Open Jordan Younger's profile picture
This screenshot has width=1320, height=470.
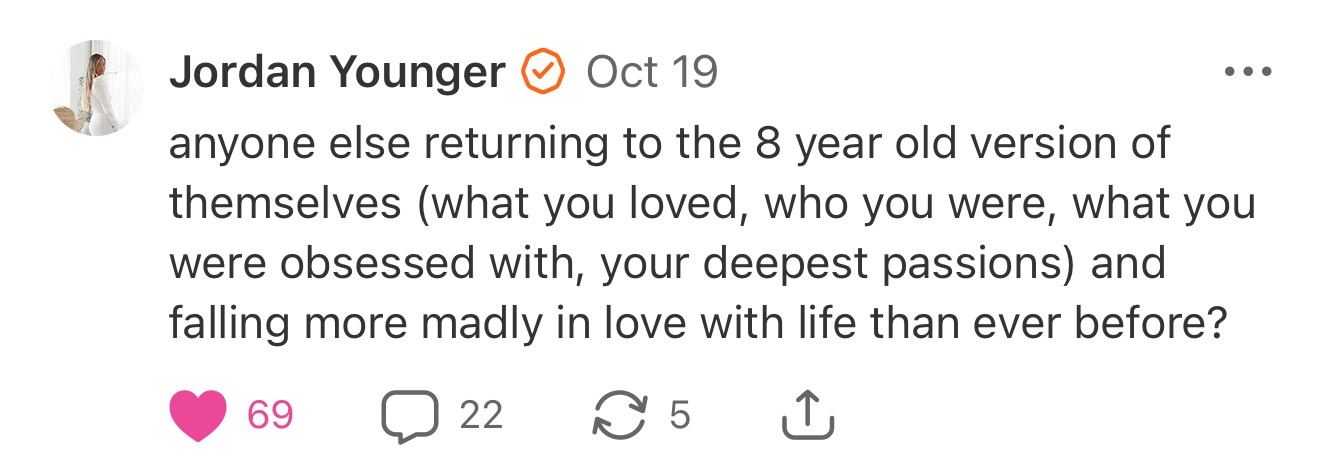(96, 88)
